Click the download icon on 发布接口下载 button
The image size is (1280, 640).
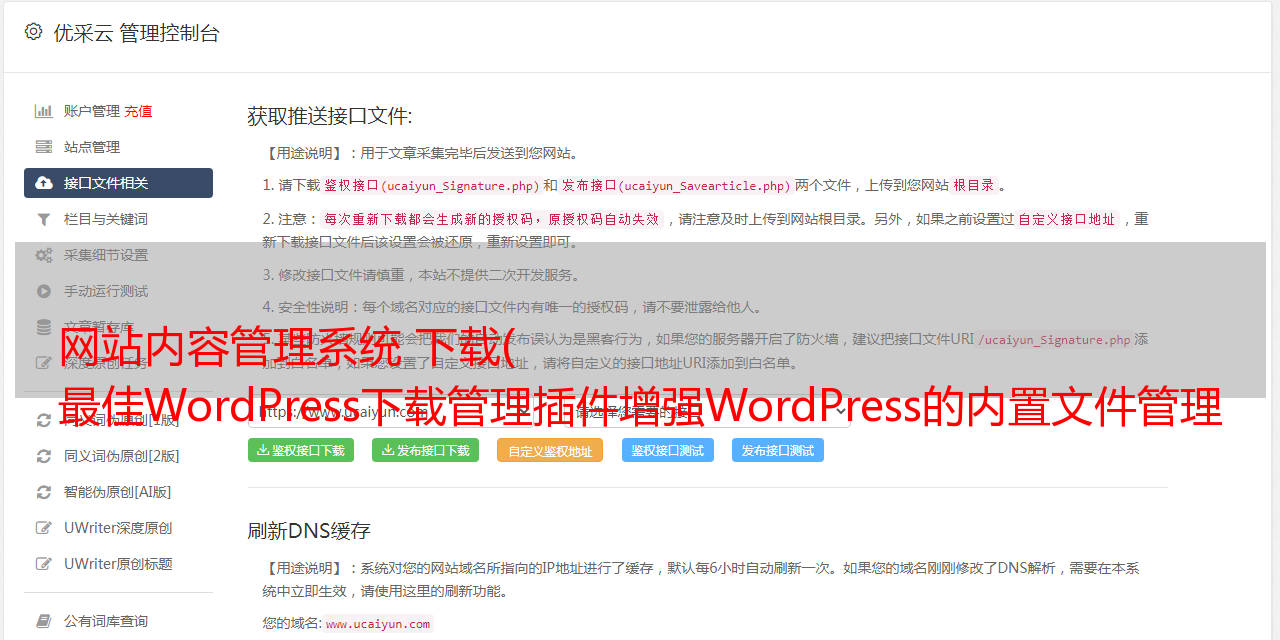(x=388, y=450)
